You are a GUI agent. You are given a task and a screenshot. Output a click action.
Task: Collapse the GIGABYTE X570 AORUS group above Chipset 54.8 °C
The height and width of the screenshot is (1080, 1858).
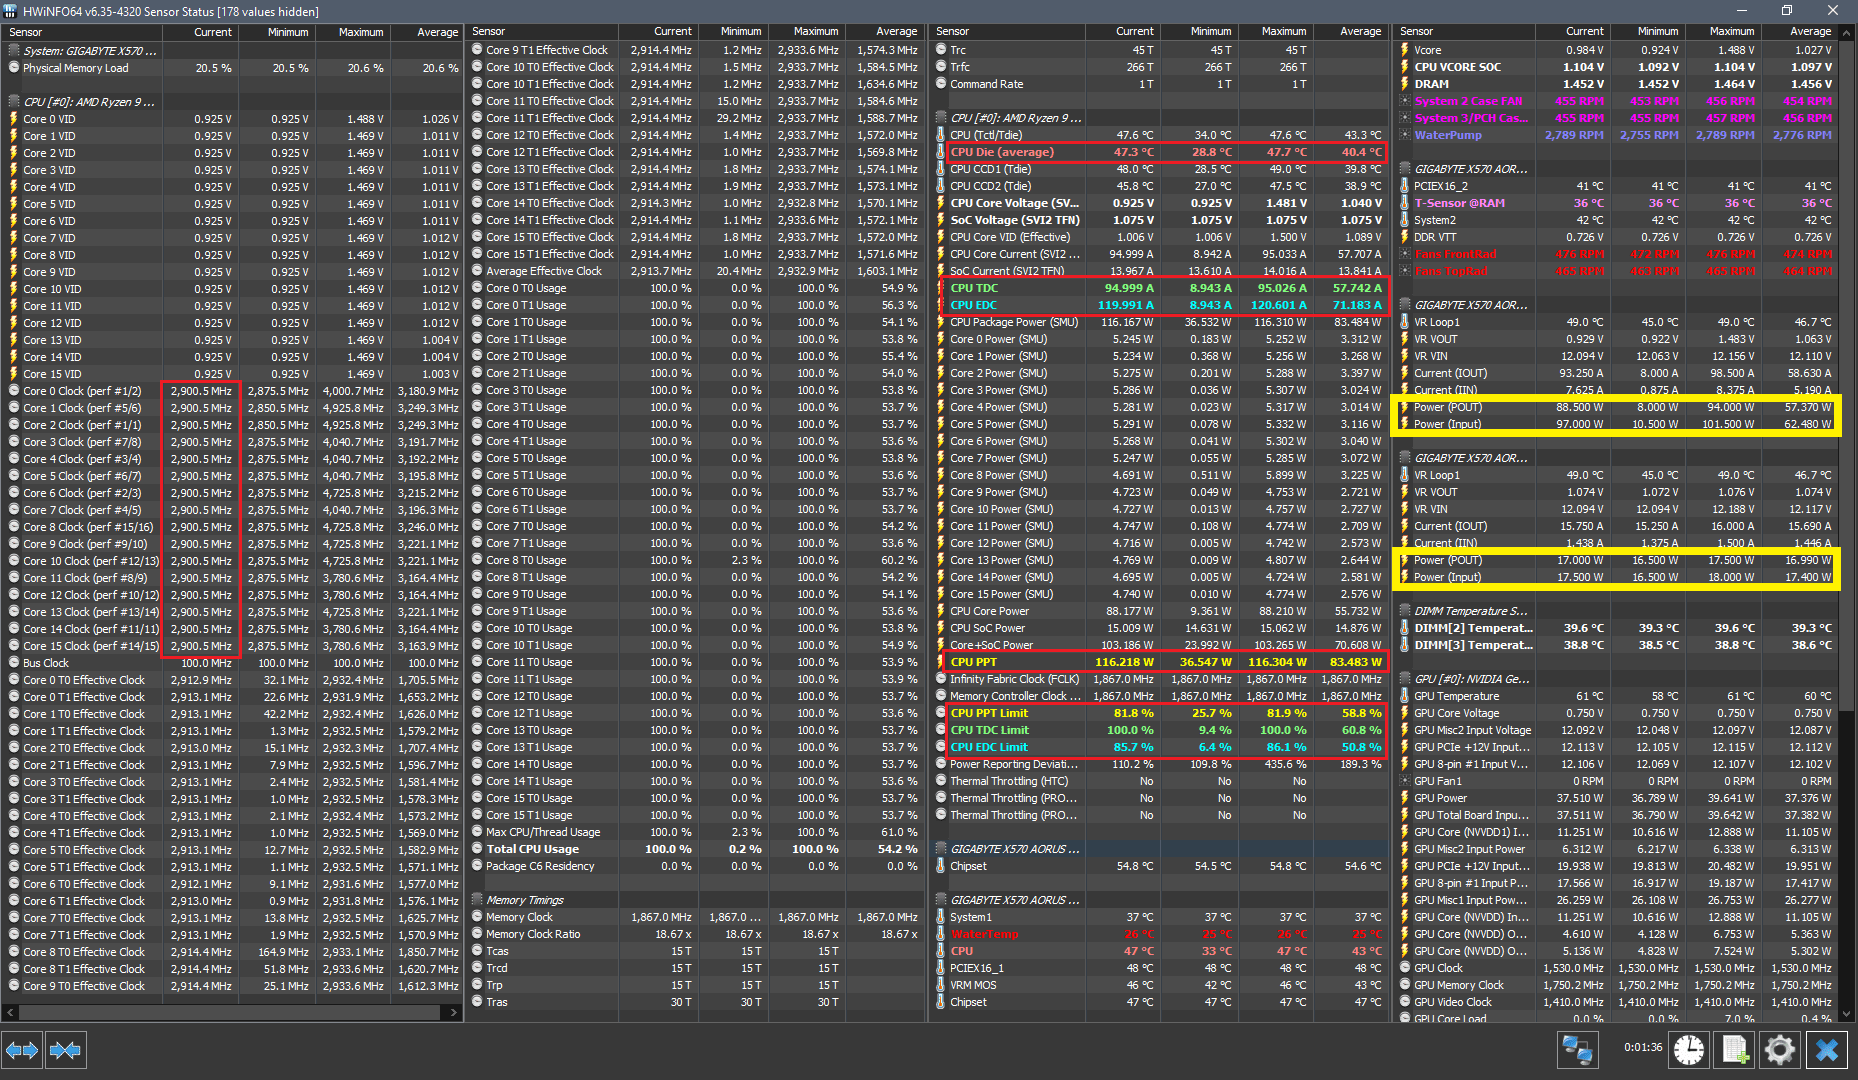point(941,849)
